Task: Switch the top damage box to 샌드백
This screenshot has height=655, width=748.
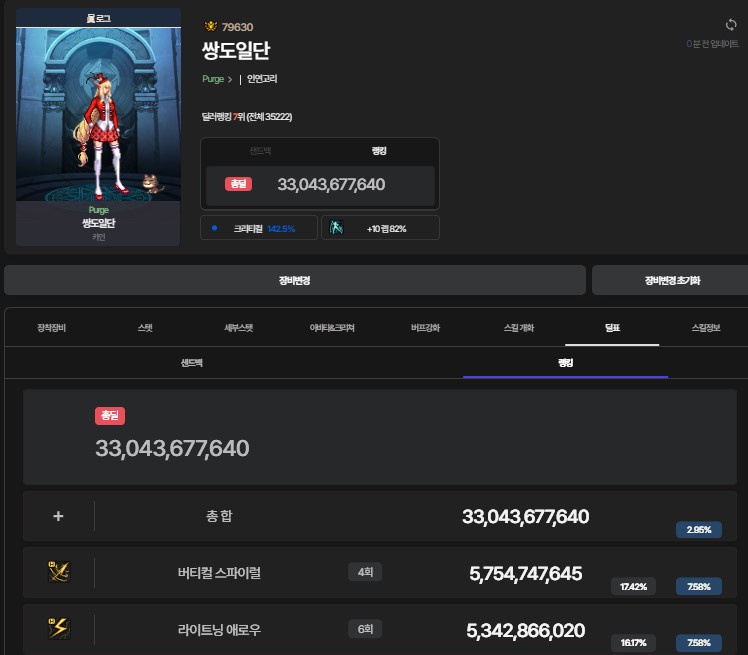Action: (x=260, y=150)
